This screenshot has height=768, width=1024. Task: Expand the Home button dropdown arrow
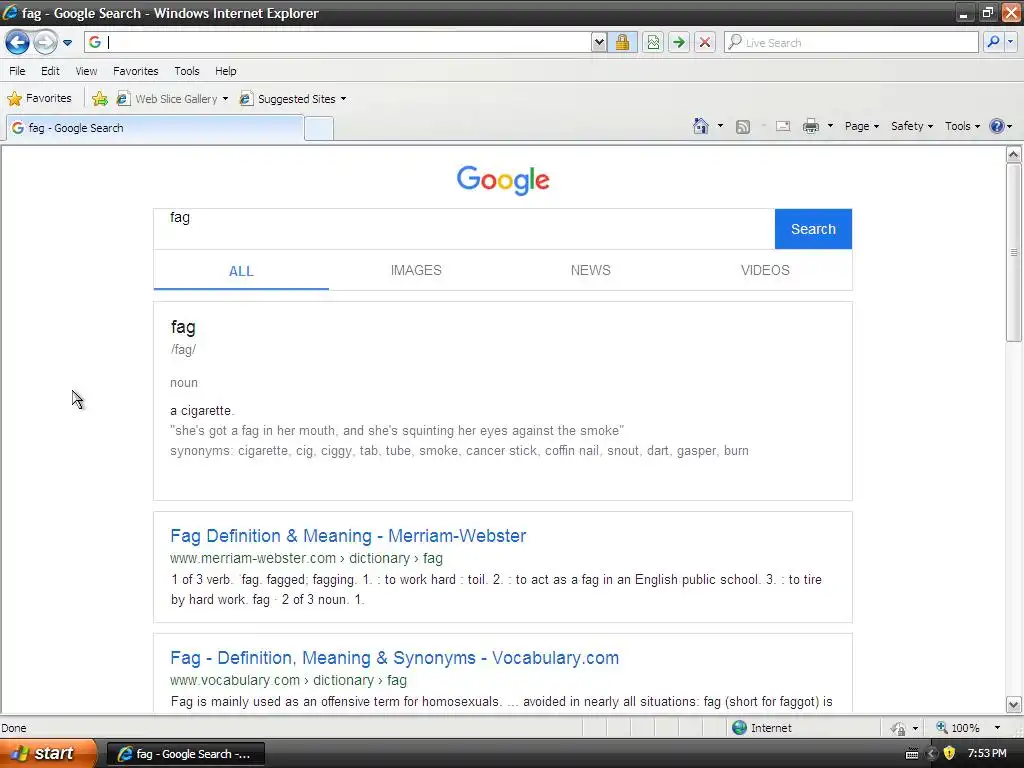pos(720,126)
